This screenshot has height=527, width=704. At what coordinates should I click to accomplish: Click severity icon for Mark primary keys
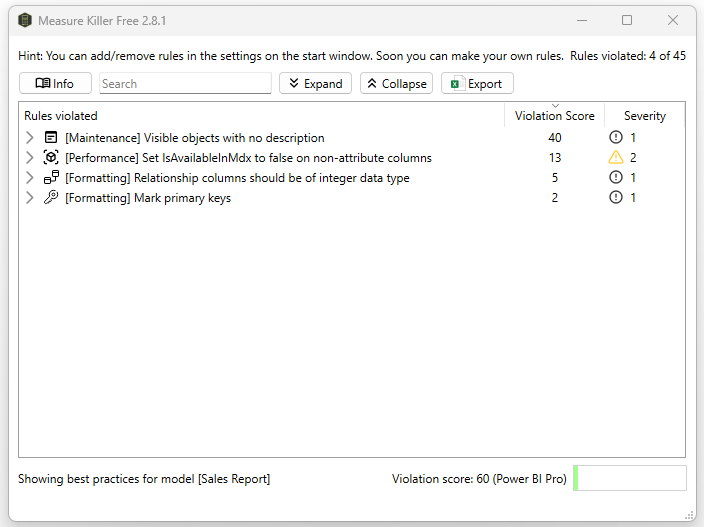point(616,198)
